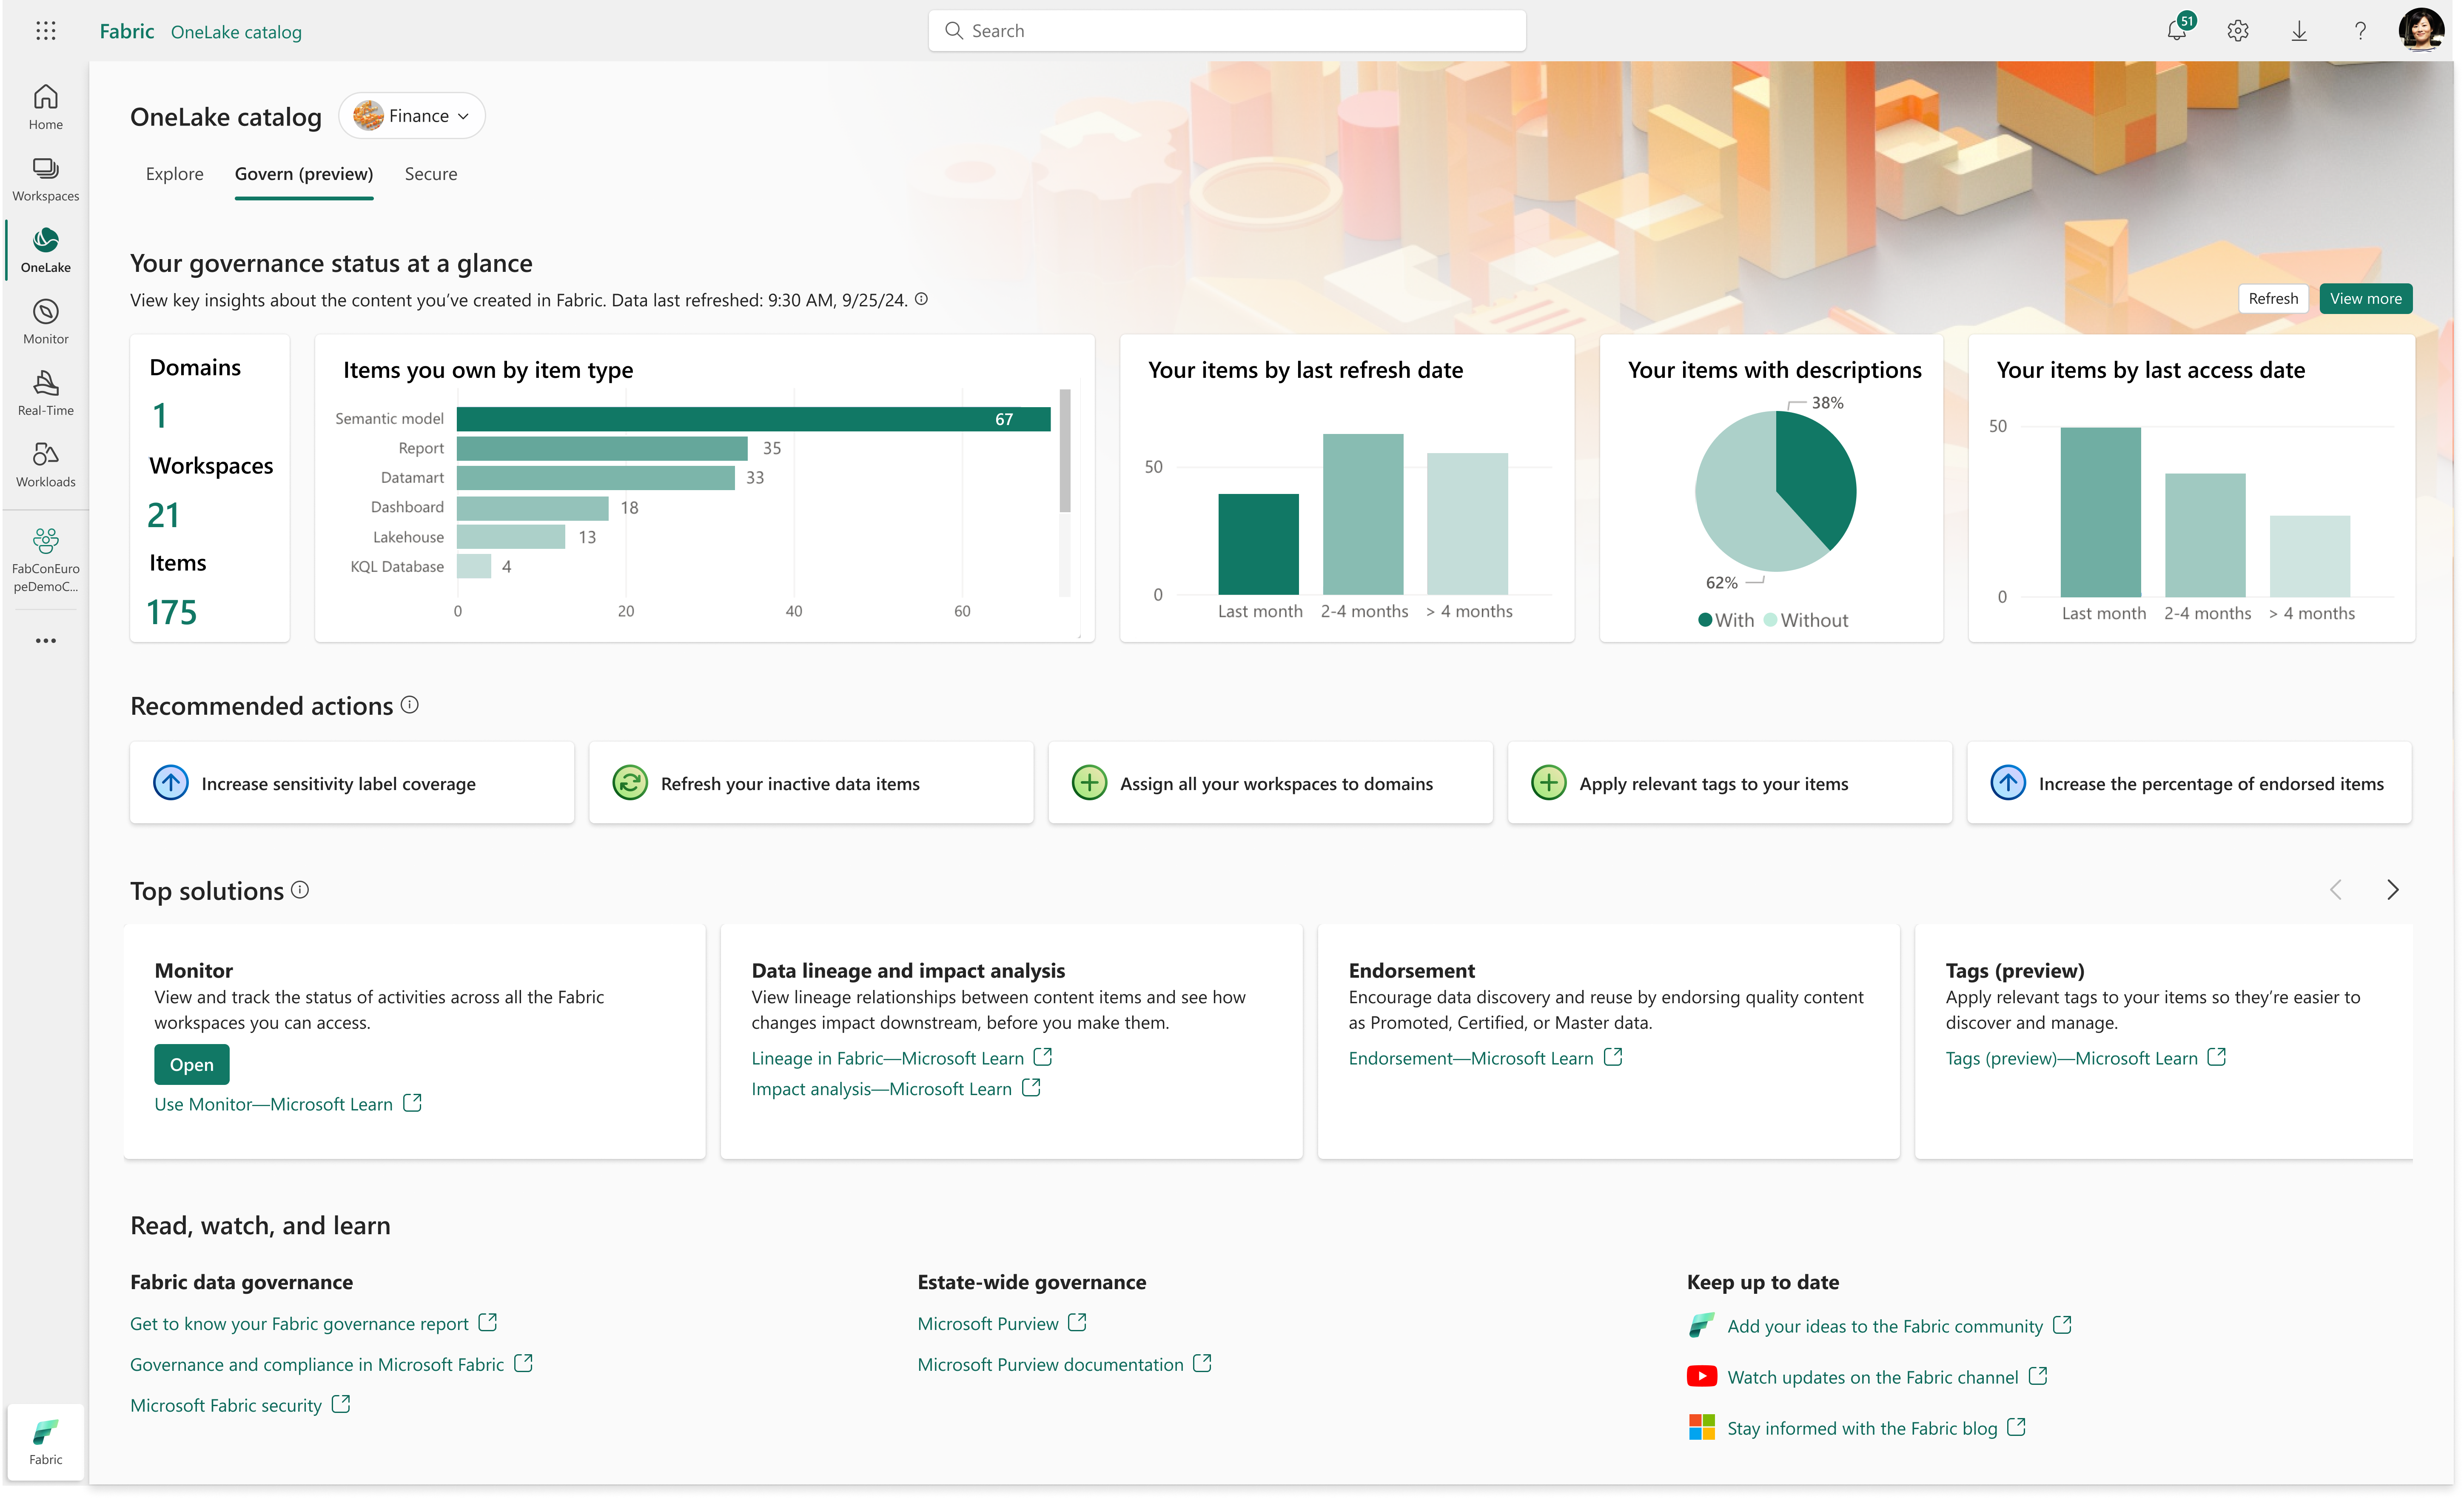Viewport: 2464px width, 1501px height.
Task: Click the OneLake catalog breadcrumb
Action: pyautogui.click(x=236, y=32)
